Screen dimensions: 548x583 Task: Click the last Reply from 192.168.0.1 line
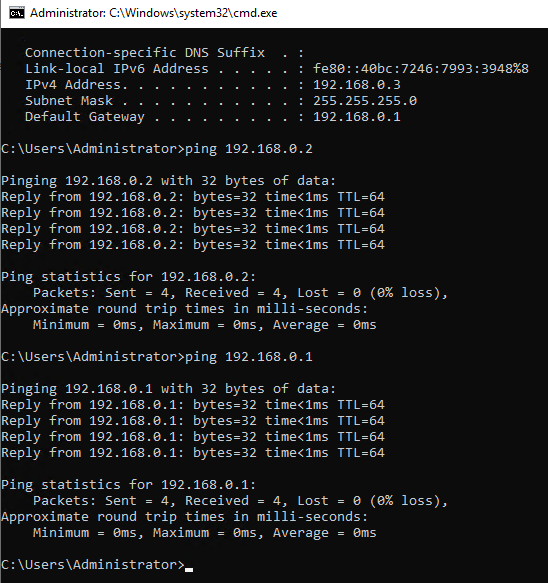click(193, 452)
